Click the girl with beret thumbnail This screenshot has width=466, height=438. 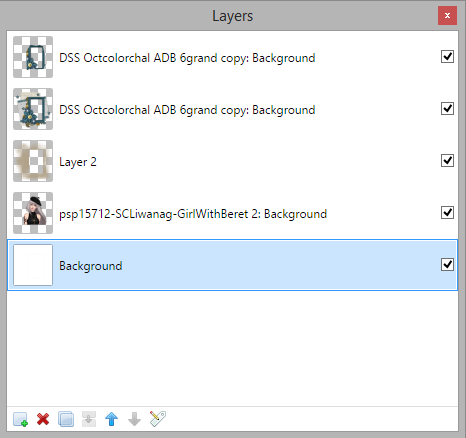pyautogui.click(x=33, y=213)
